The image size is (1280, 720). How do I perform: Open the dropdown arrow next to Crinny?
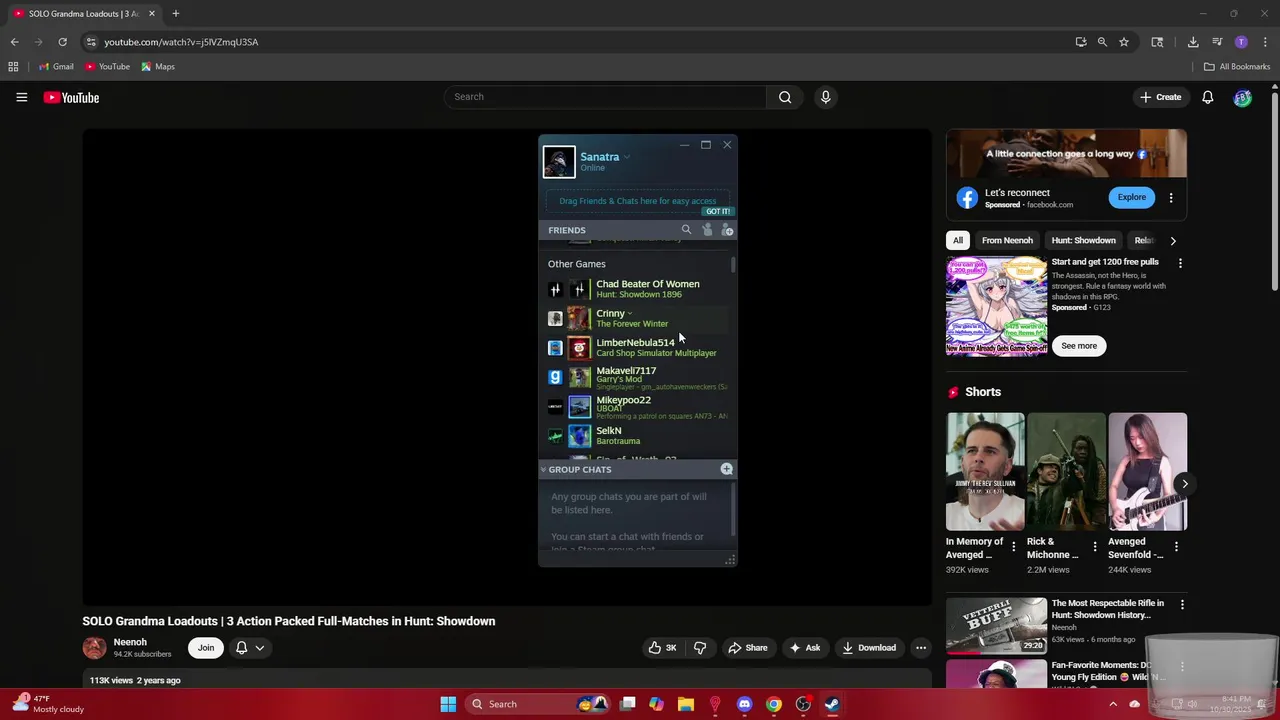pyautogui.click(x=630, y=314)
